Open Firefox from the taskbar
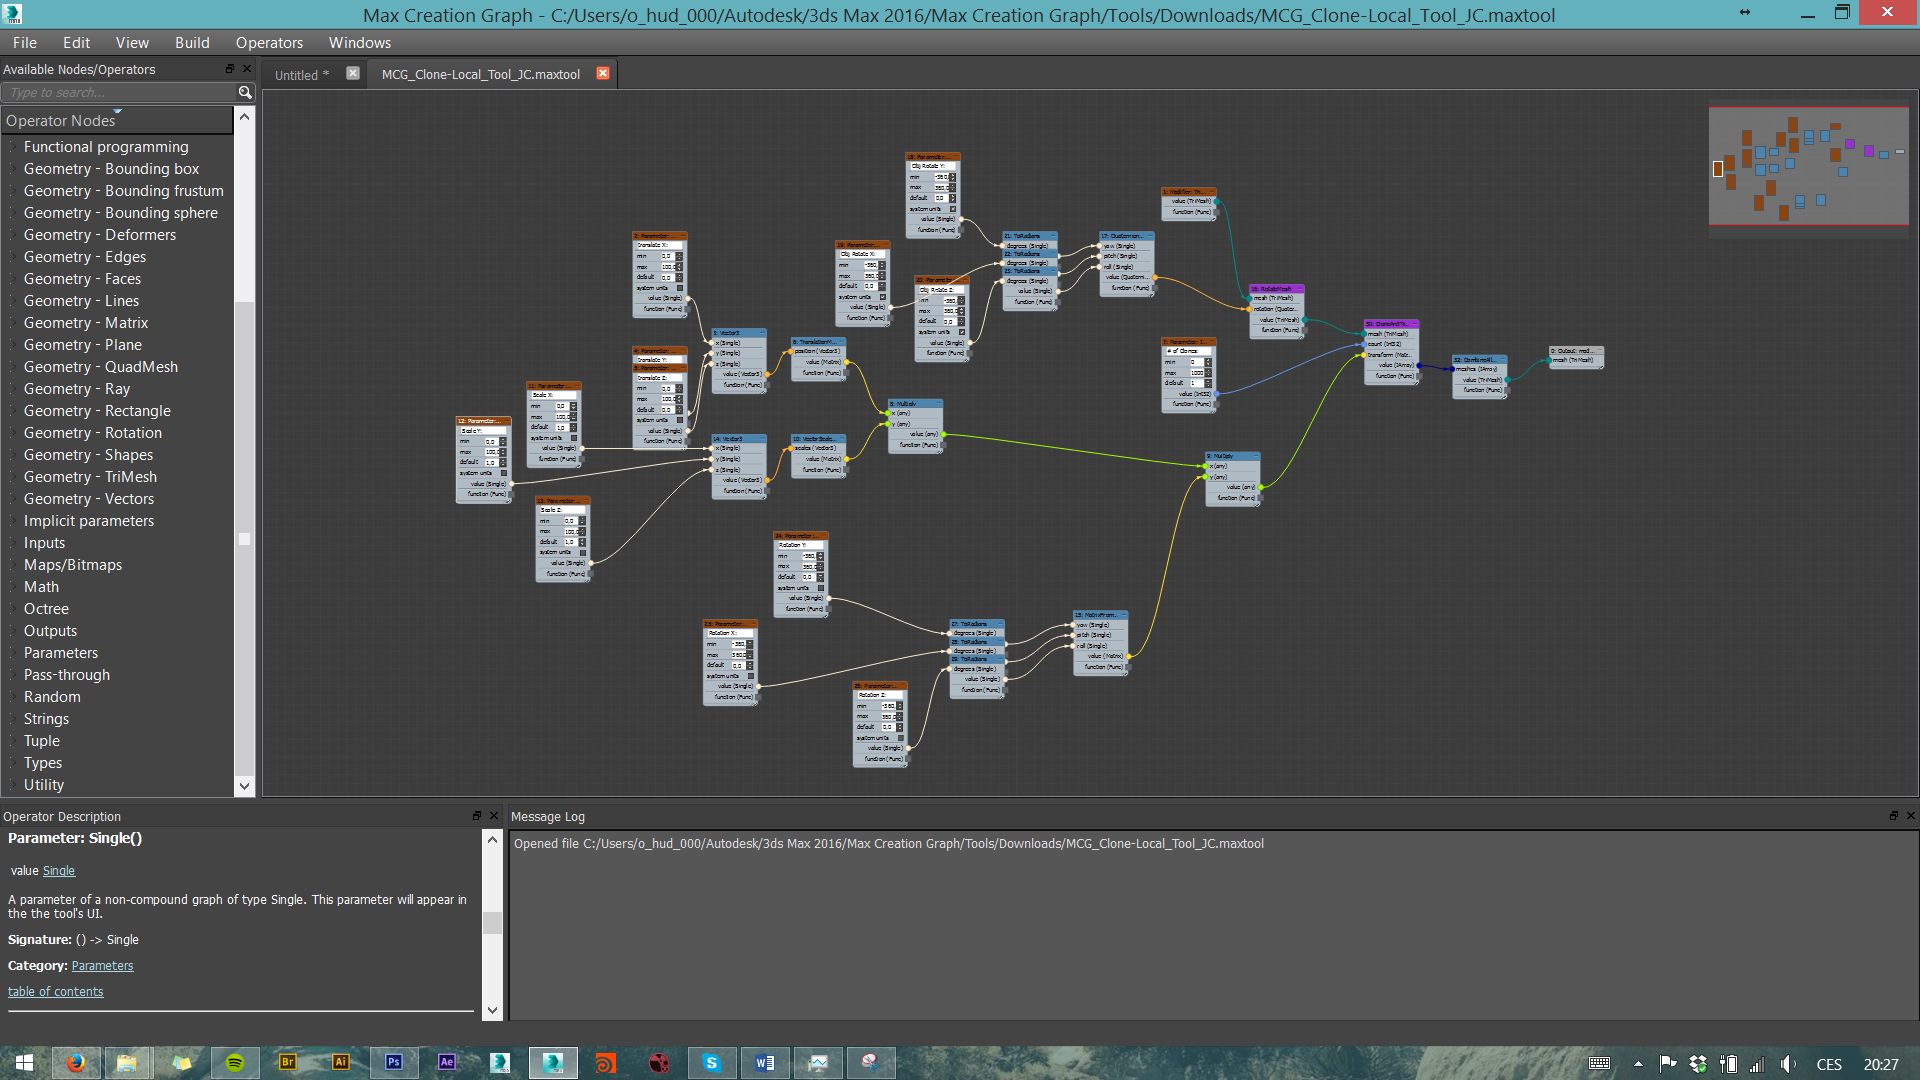 (x=76, y=1062)
